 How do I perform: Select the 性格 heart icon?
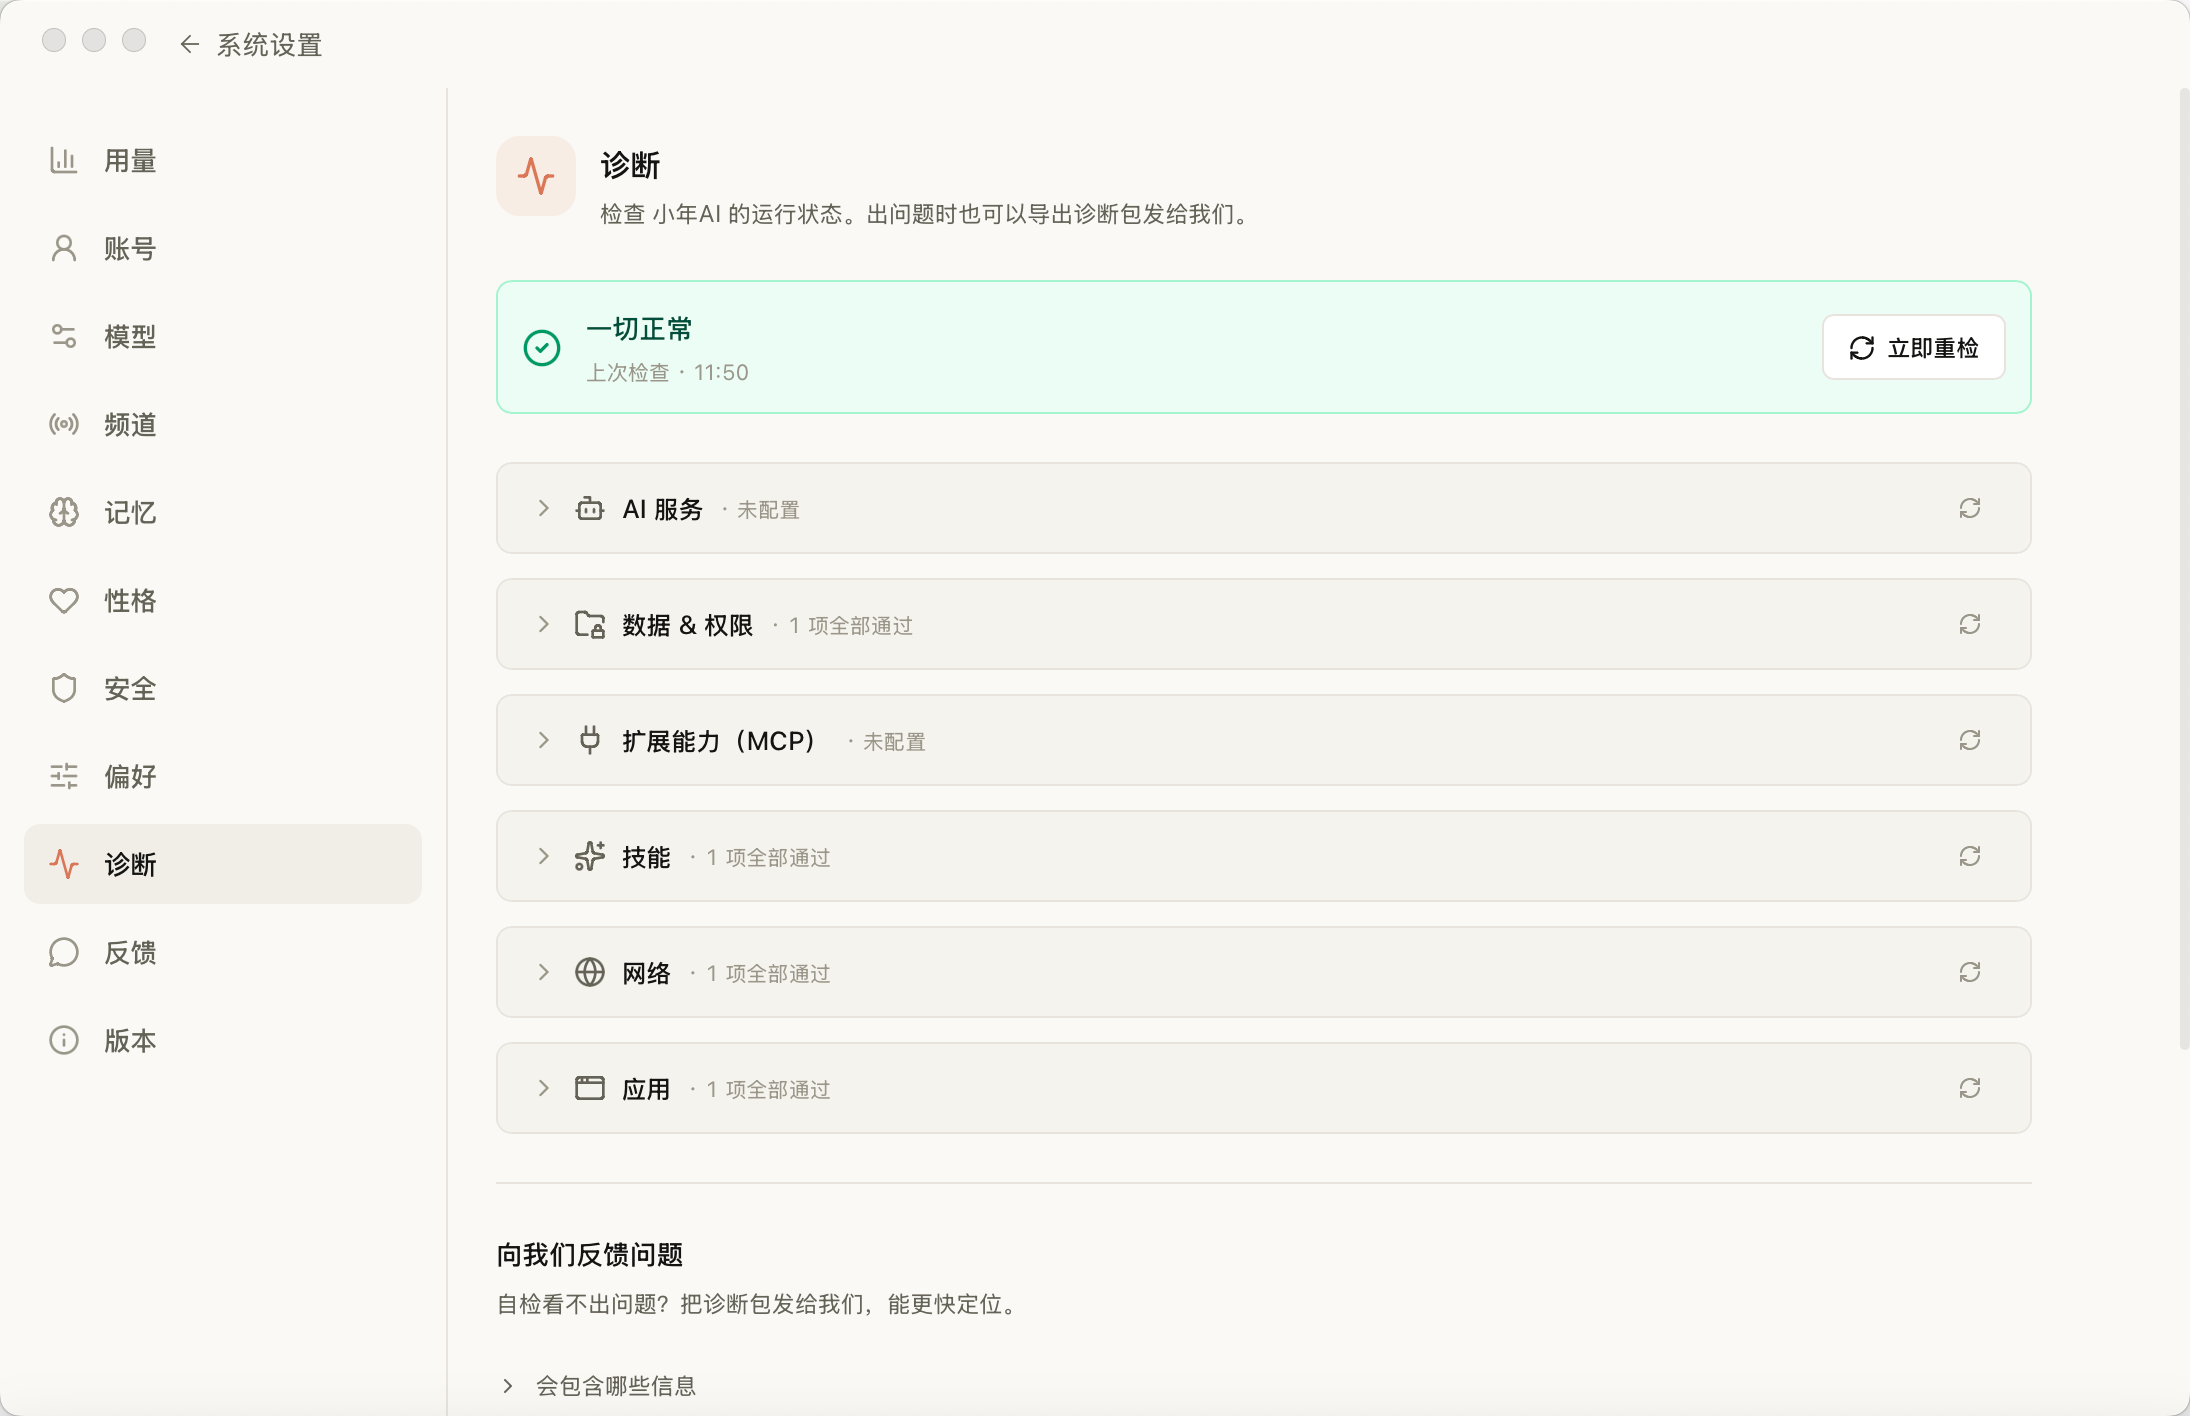pos(64,600)
